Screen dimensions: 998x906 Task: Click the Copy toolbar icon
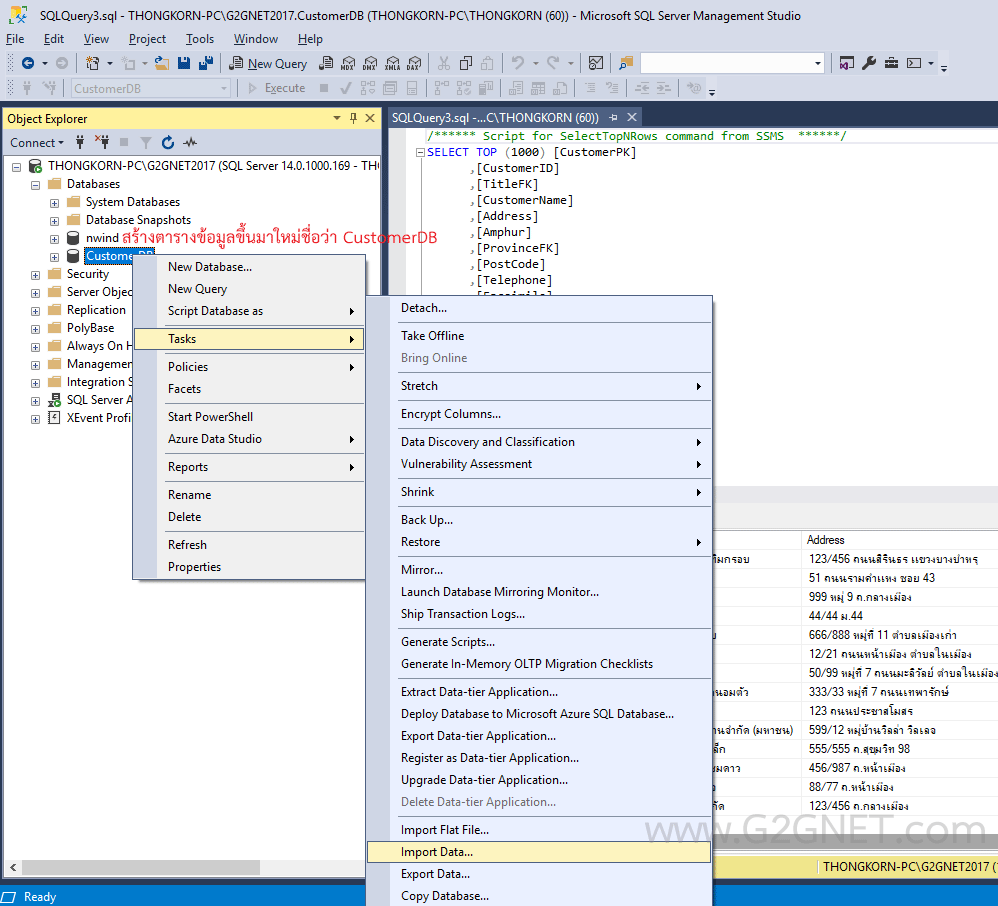coord(466,63)
